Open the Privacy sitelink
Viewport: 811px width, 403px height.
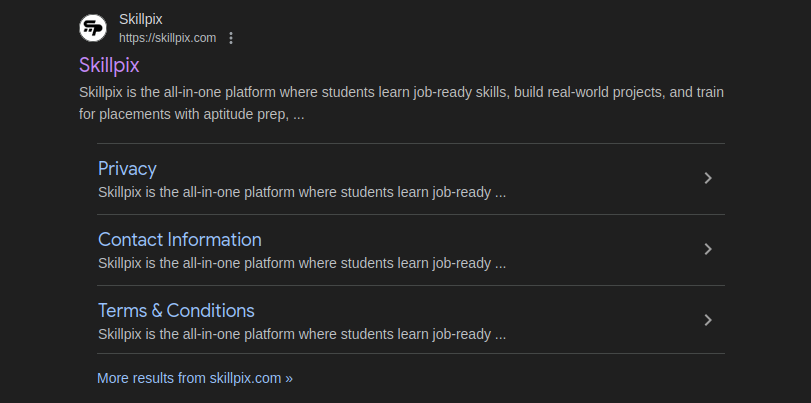[127, 169]
